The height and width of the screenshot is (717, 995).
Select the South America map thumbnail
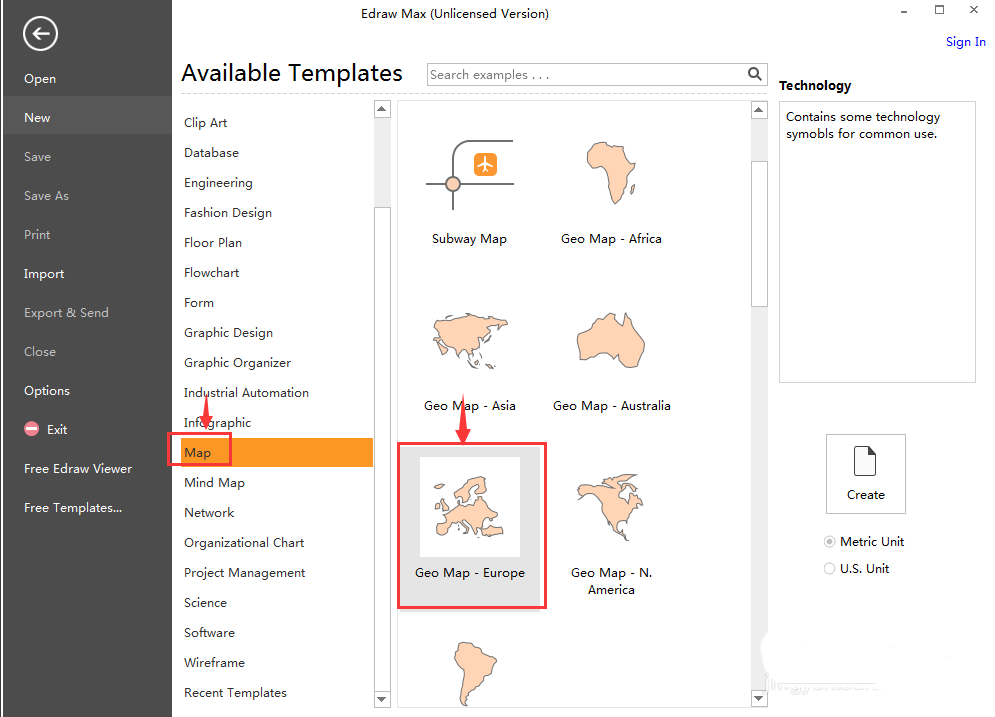click(476, 673)
